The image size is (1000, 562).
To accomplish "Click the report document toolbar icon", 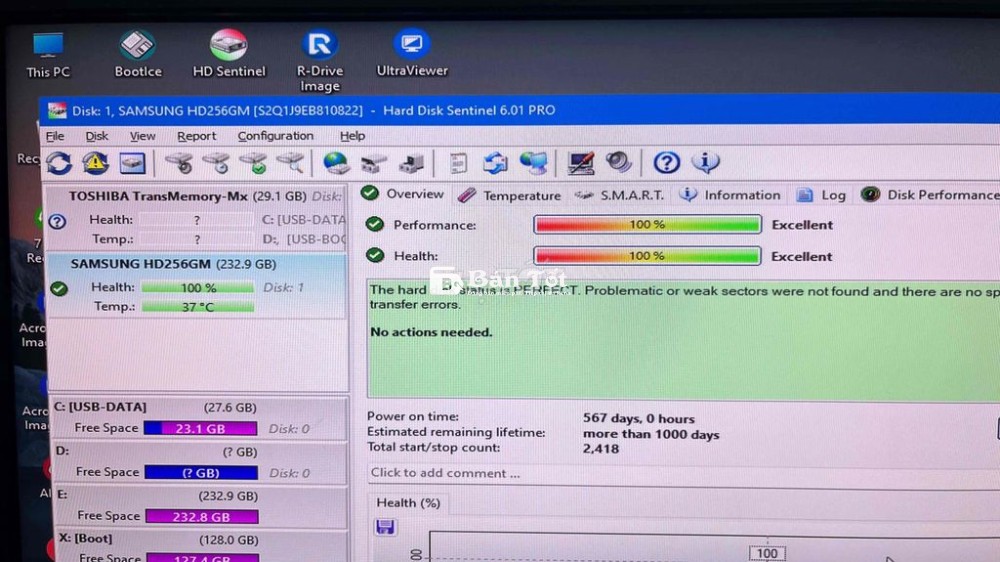I will pos(458,163).
